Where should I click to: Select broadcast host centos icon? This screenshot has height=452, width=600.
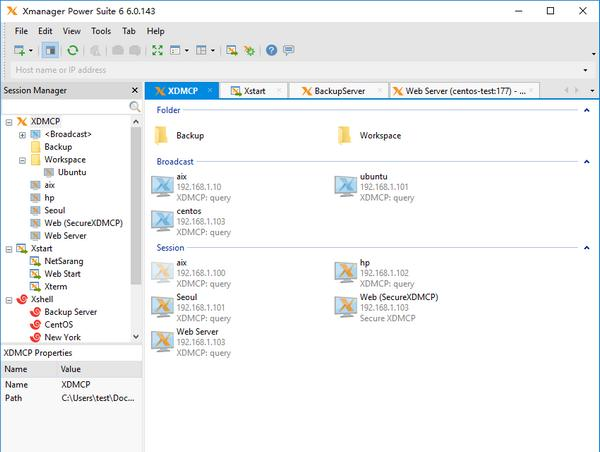tap(163, 221)
